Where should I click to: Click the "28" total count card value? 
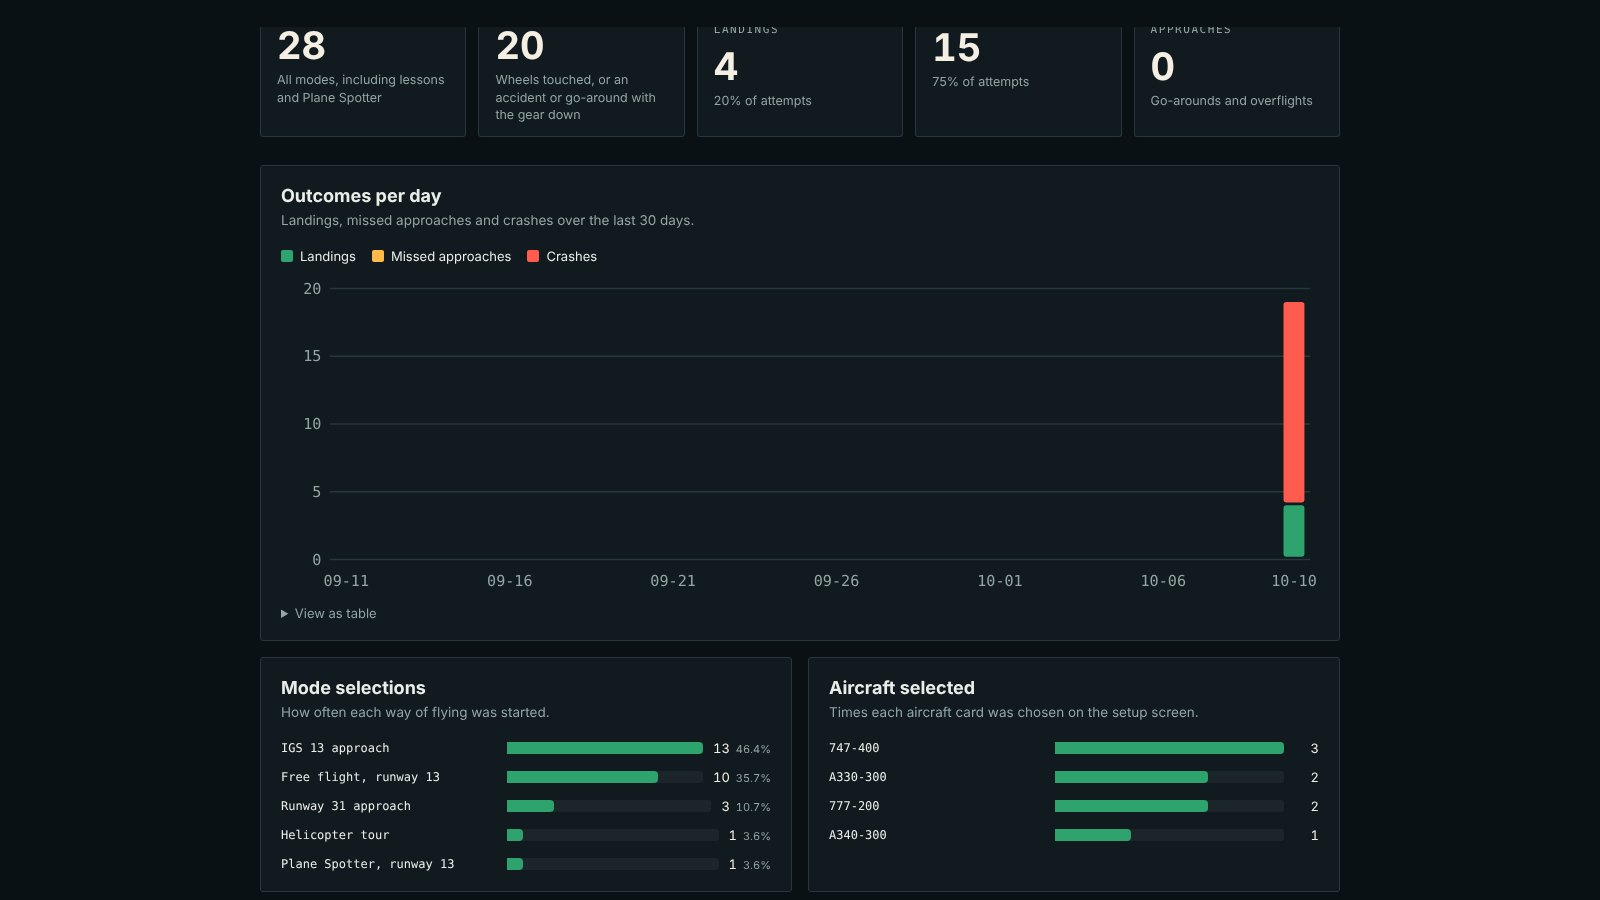pos(302,46)
